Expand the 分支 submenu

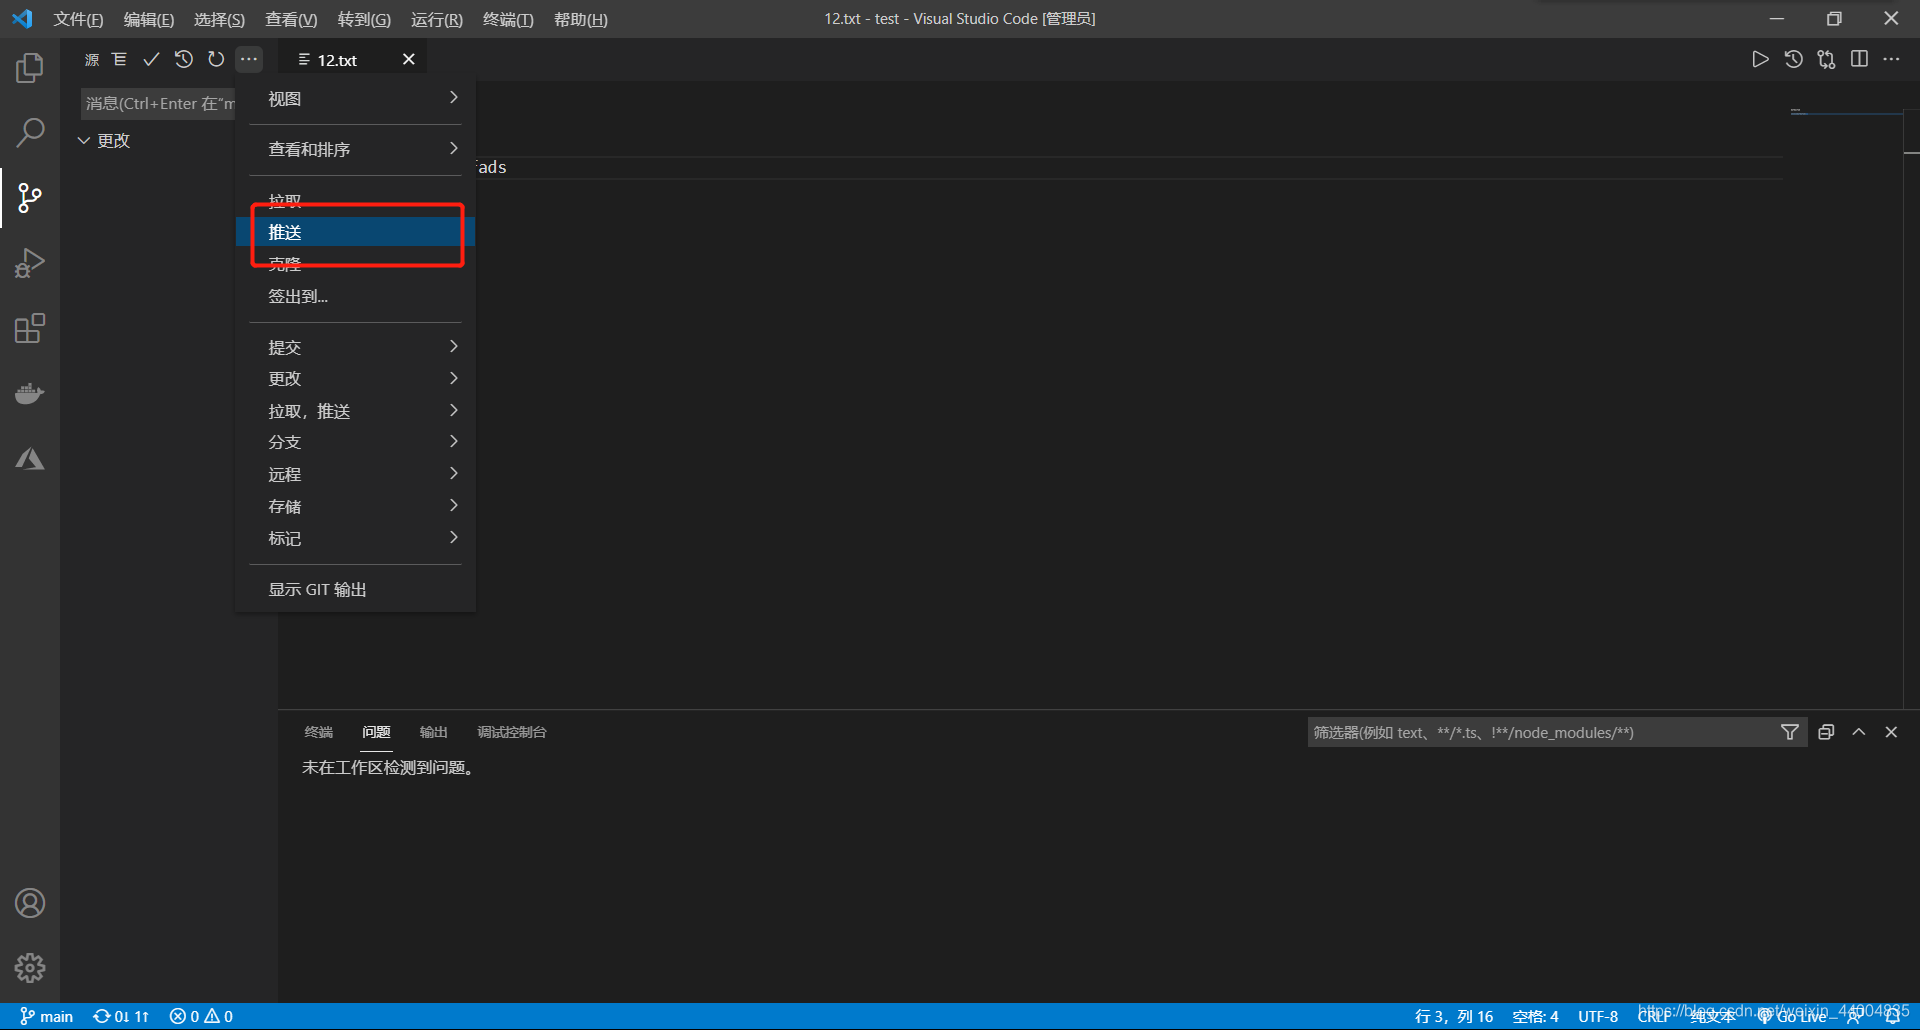tap(355, 442)
